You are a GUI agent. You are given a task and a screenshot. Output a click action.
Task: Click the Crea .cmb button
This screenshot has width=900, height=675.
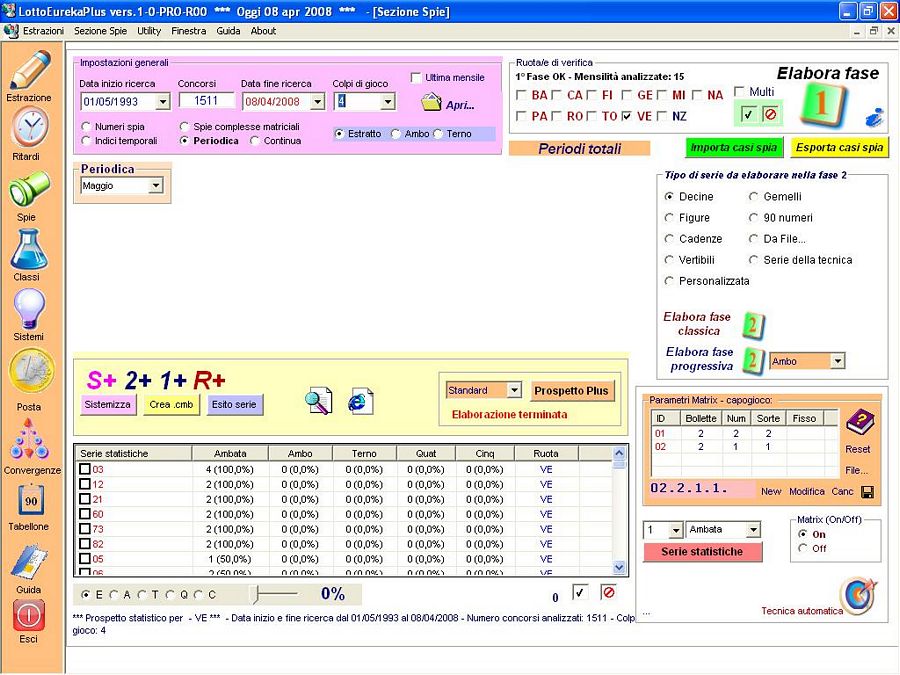171,405
